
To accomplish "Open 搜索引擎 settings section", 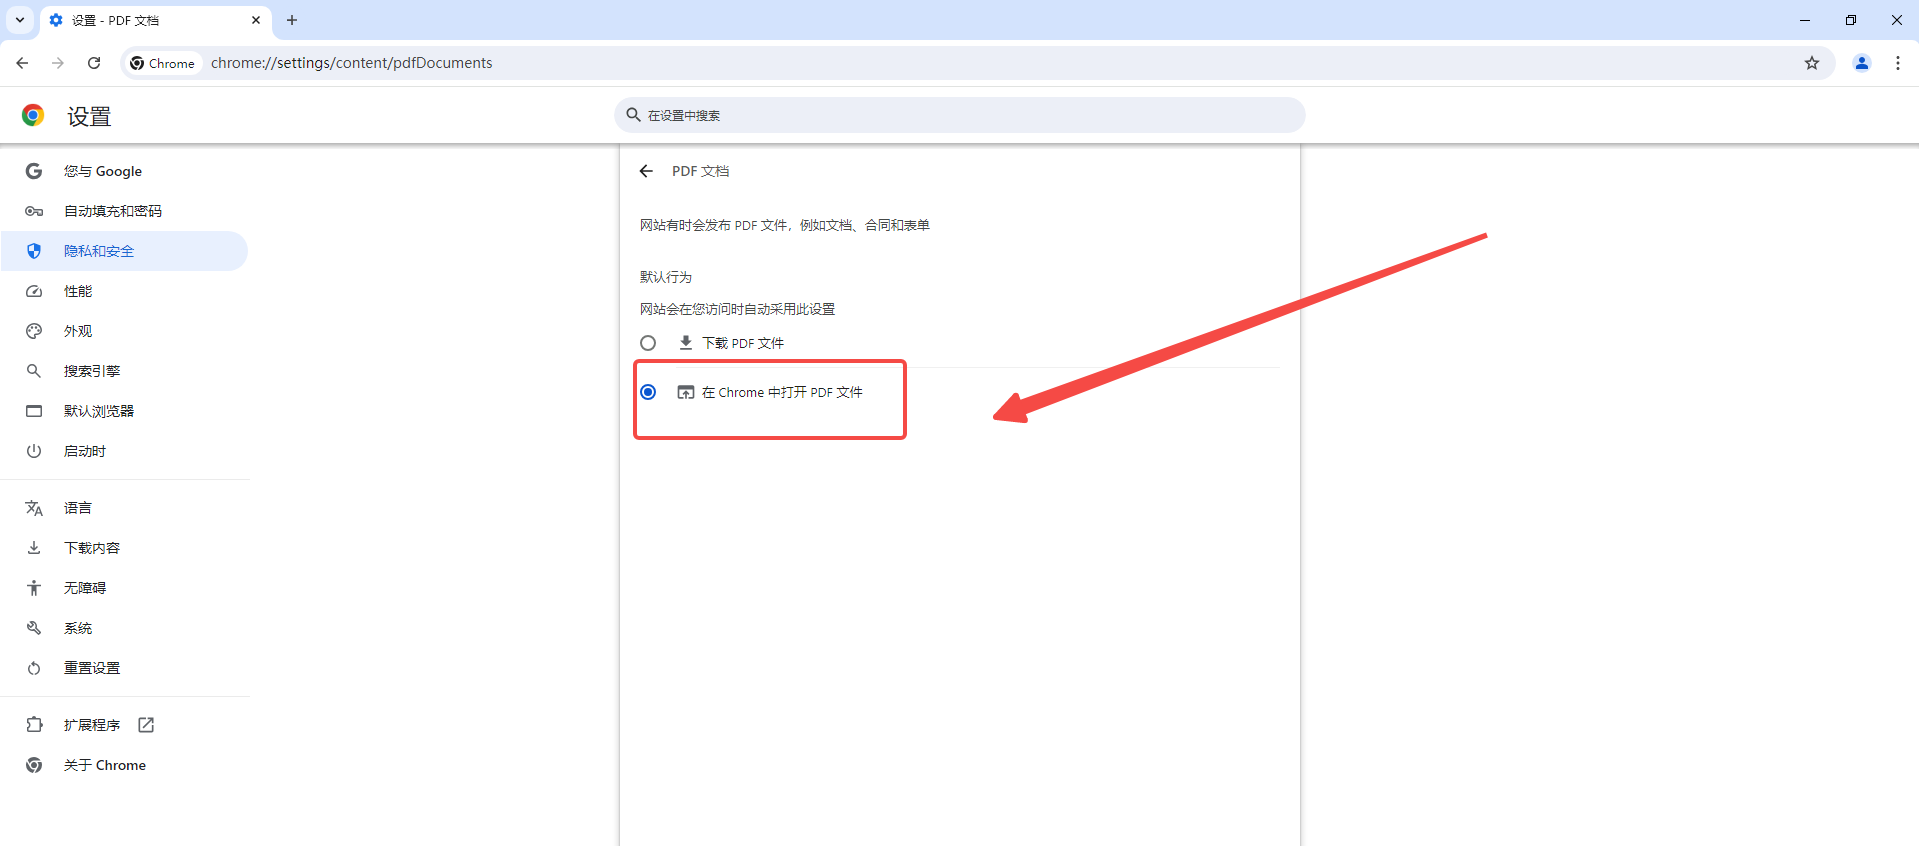I will tap(125, 371).
